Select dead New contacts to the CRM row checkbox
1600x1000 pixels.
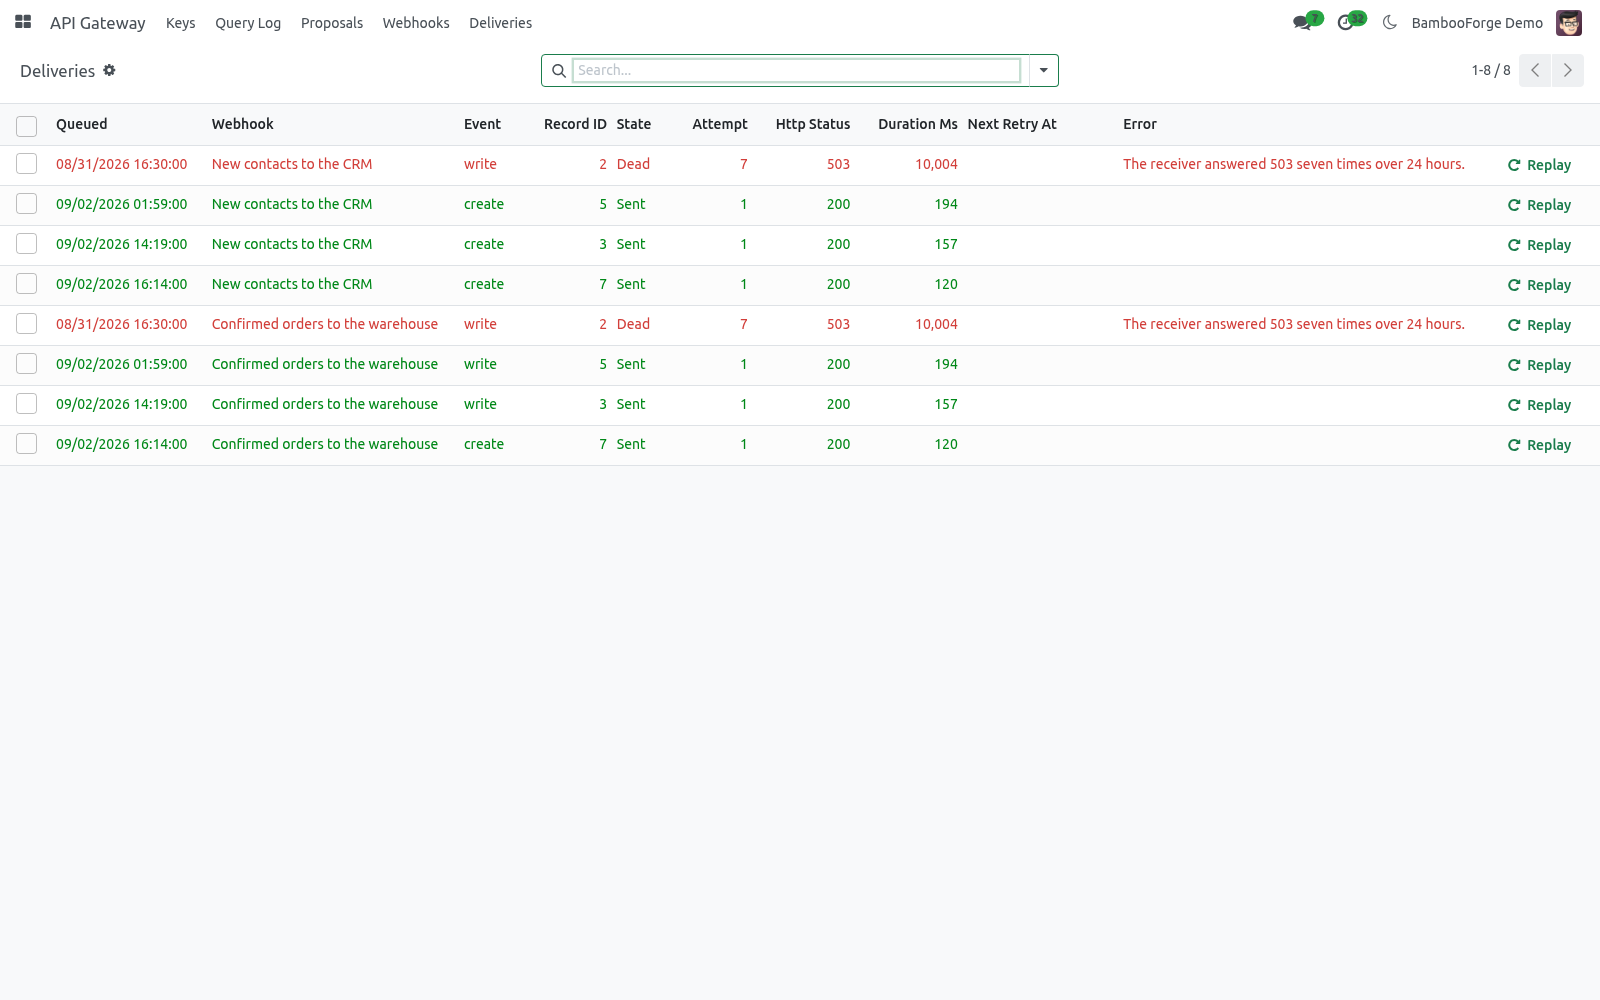(27, 164)
